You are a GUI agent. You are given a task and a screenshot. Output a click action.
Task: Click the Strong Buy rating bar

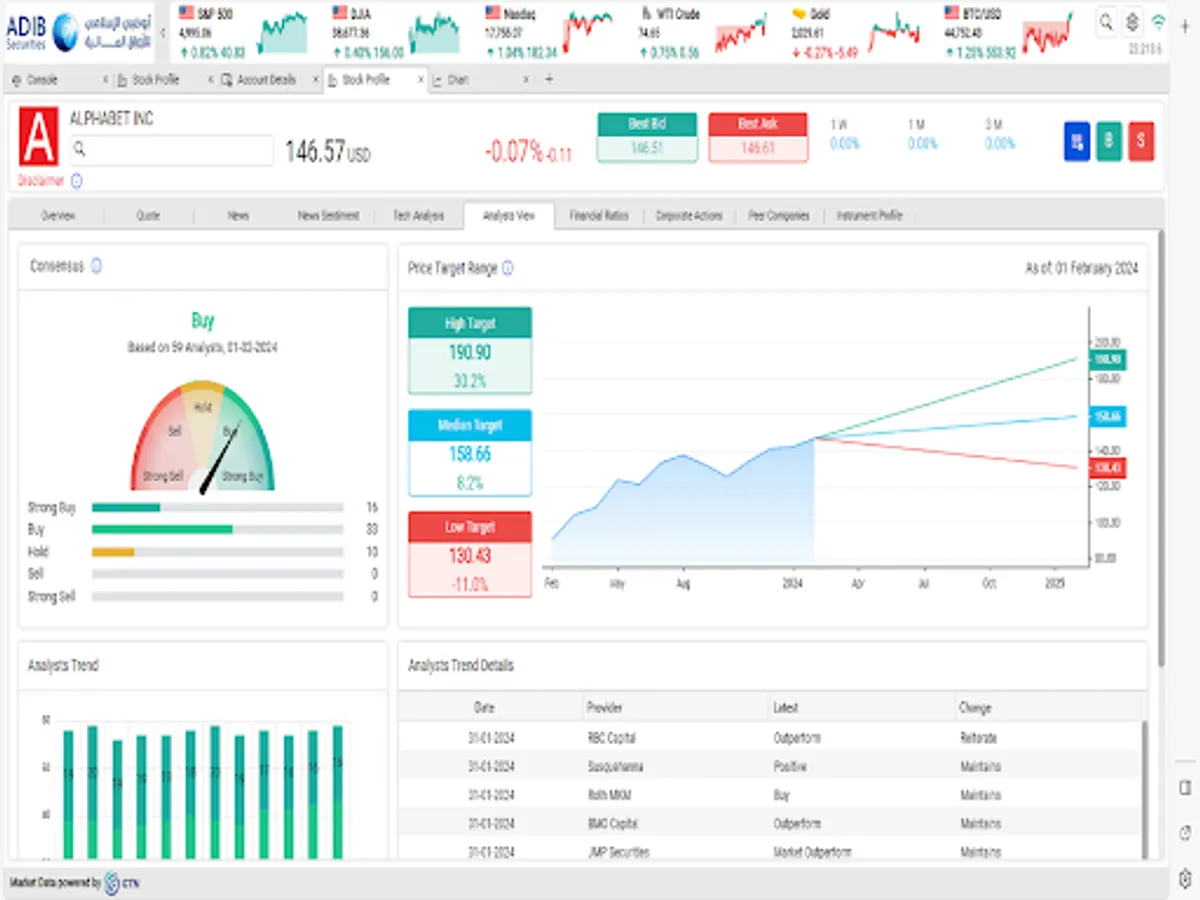click(x=217, y=508)
